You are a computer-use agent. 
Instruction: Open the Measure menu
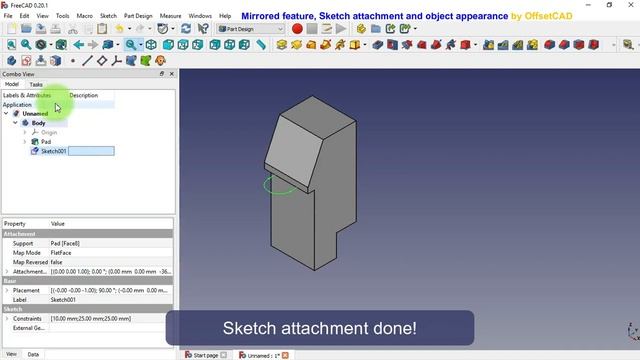(x=170, y=16)
